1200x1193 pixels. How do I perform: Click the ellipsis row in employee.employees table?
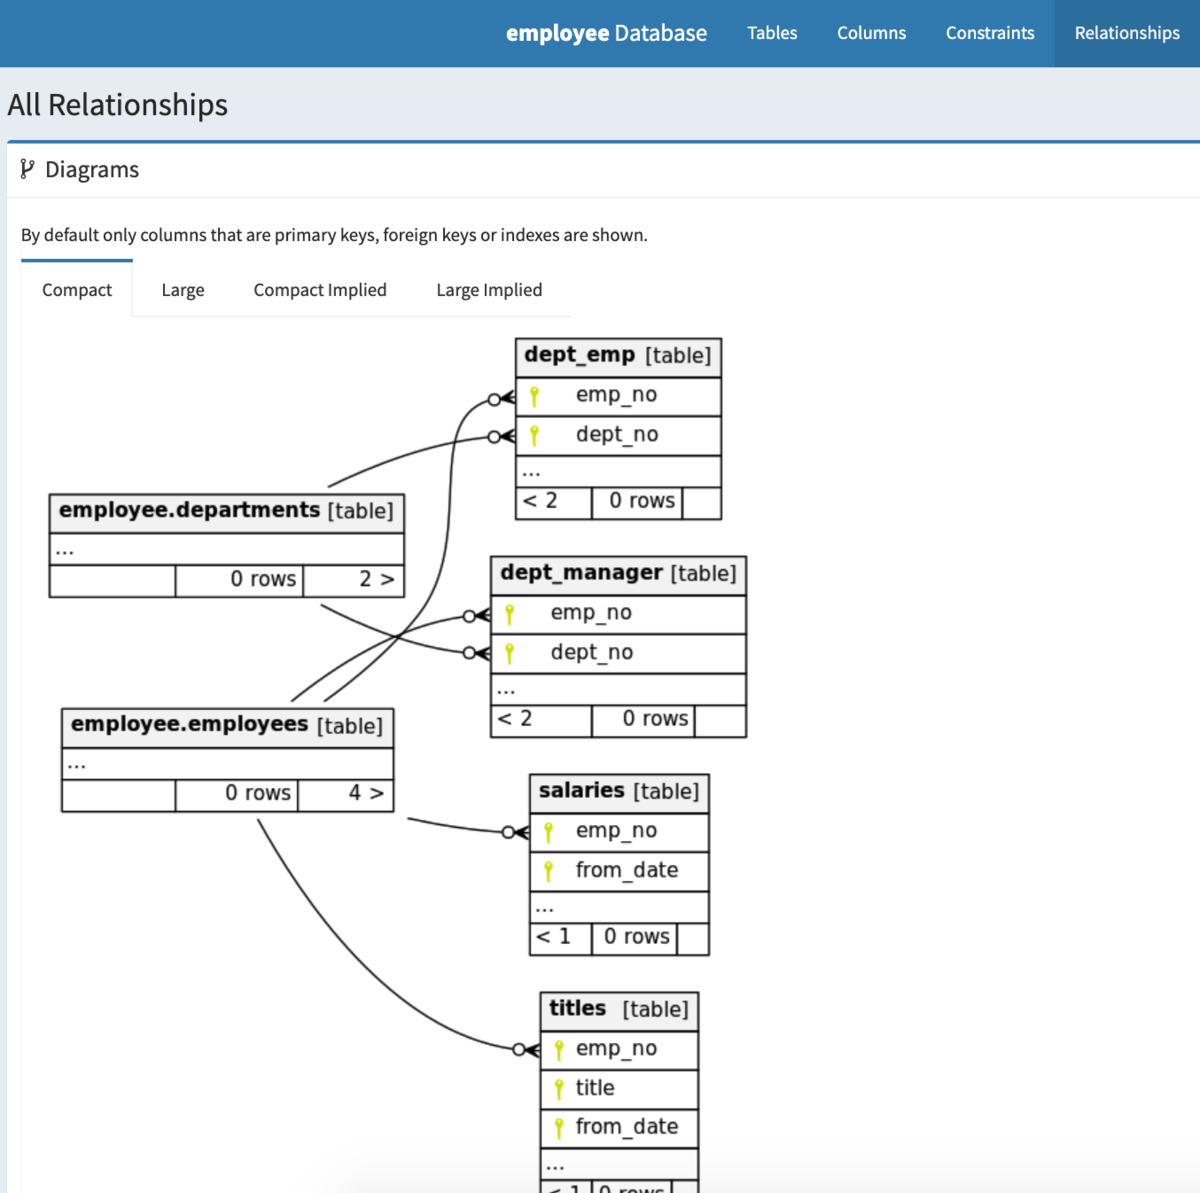227,764
